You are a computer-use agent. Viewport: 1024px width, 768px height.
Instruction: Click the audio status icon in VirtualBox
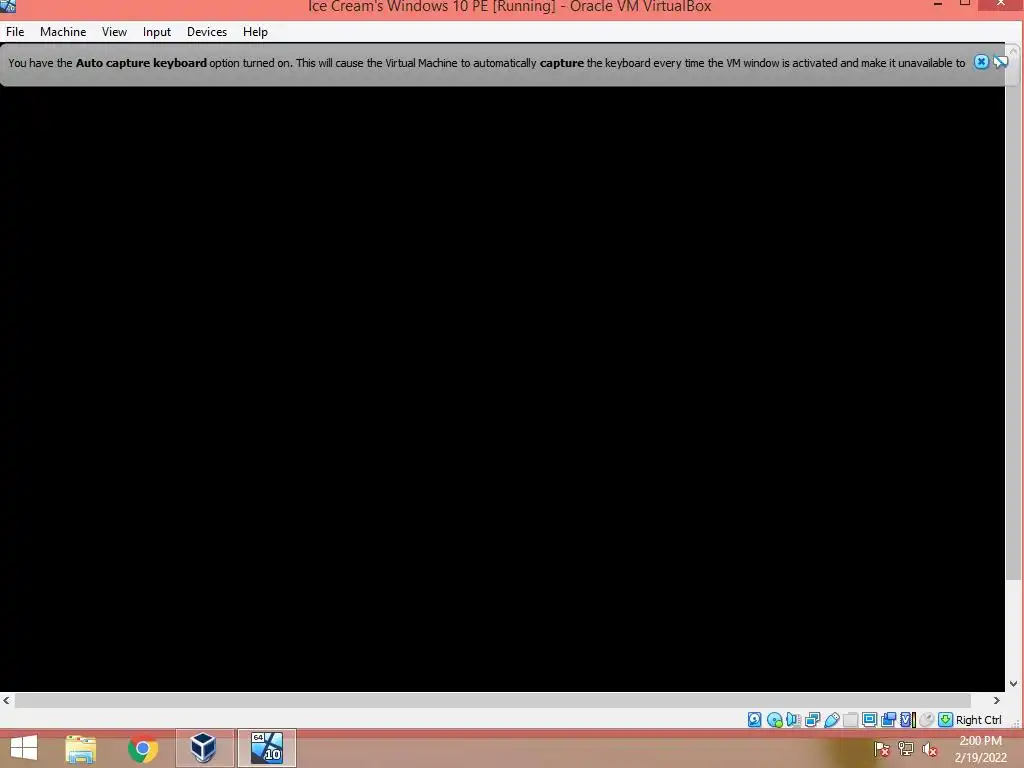pos(793,720)
